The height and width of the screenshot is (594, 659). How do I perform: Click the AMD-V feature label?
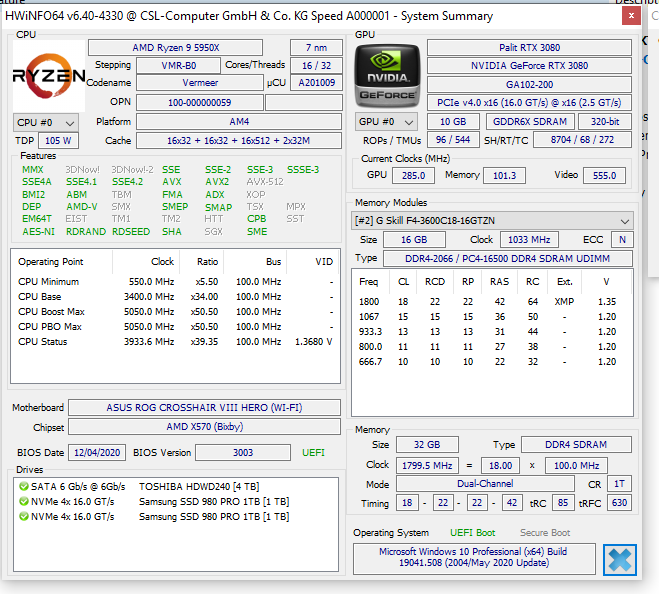(x=82, y=207)
